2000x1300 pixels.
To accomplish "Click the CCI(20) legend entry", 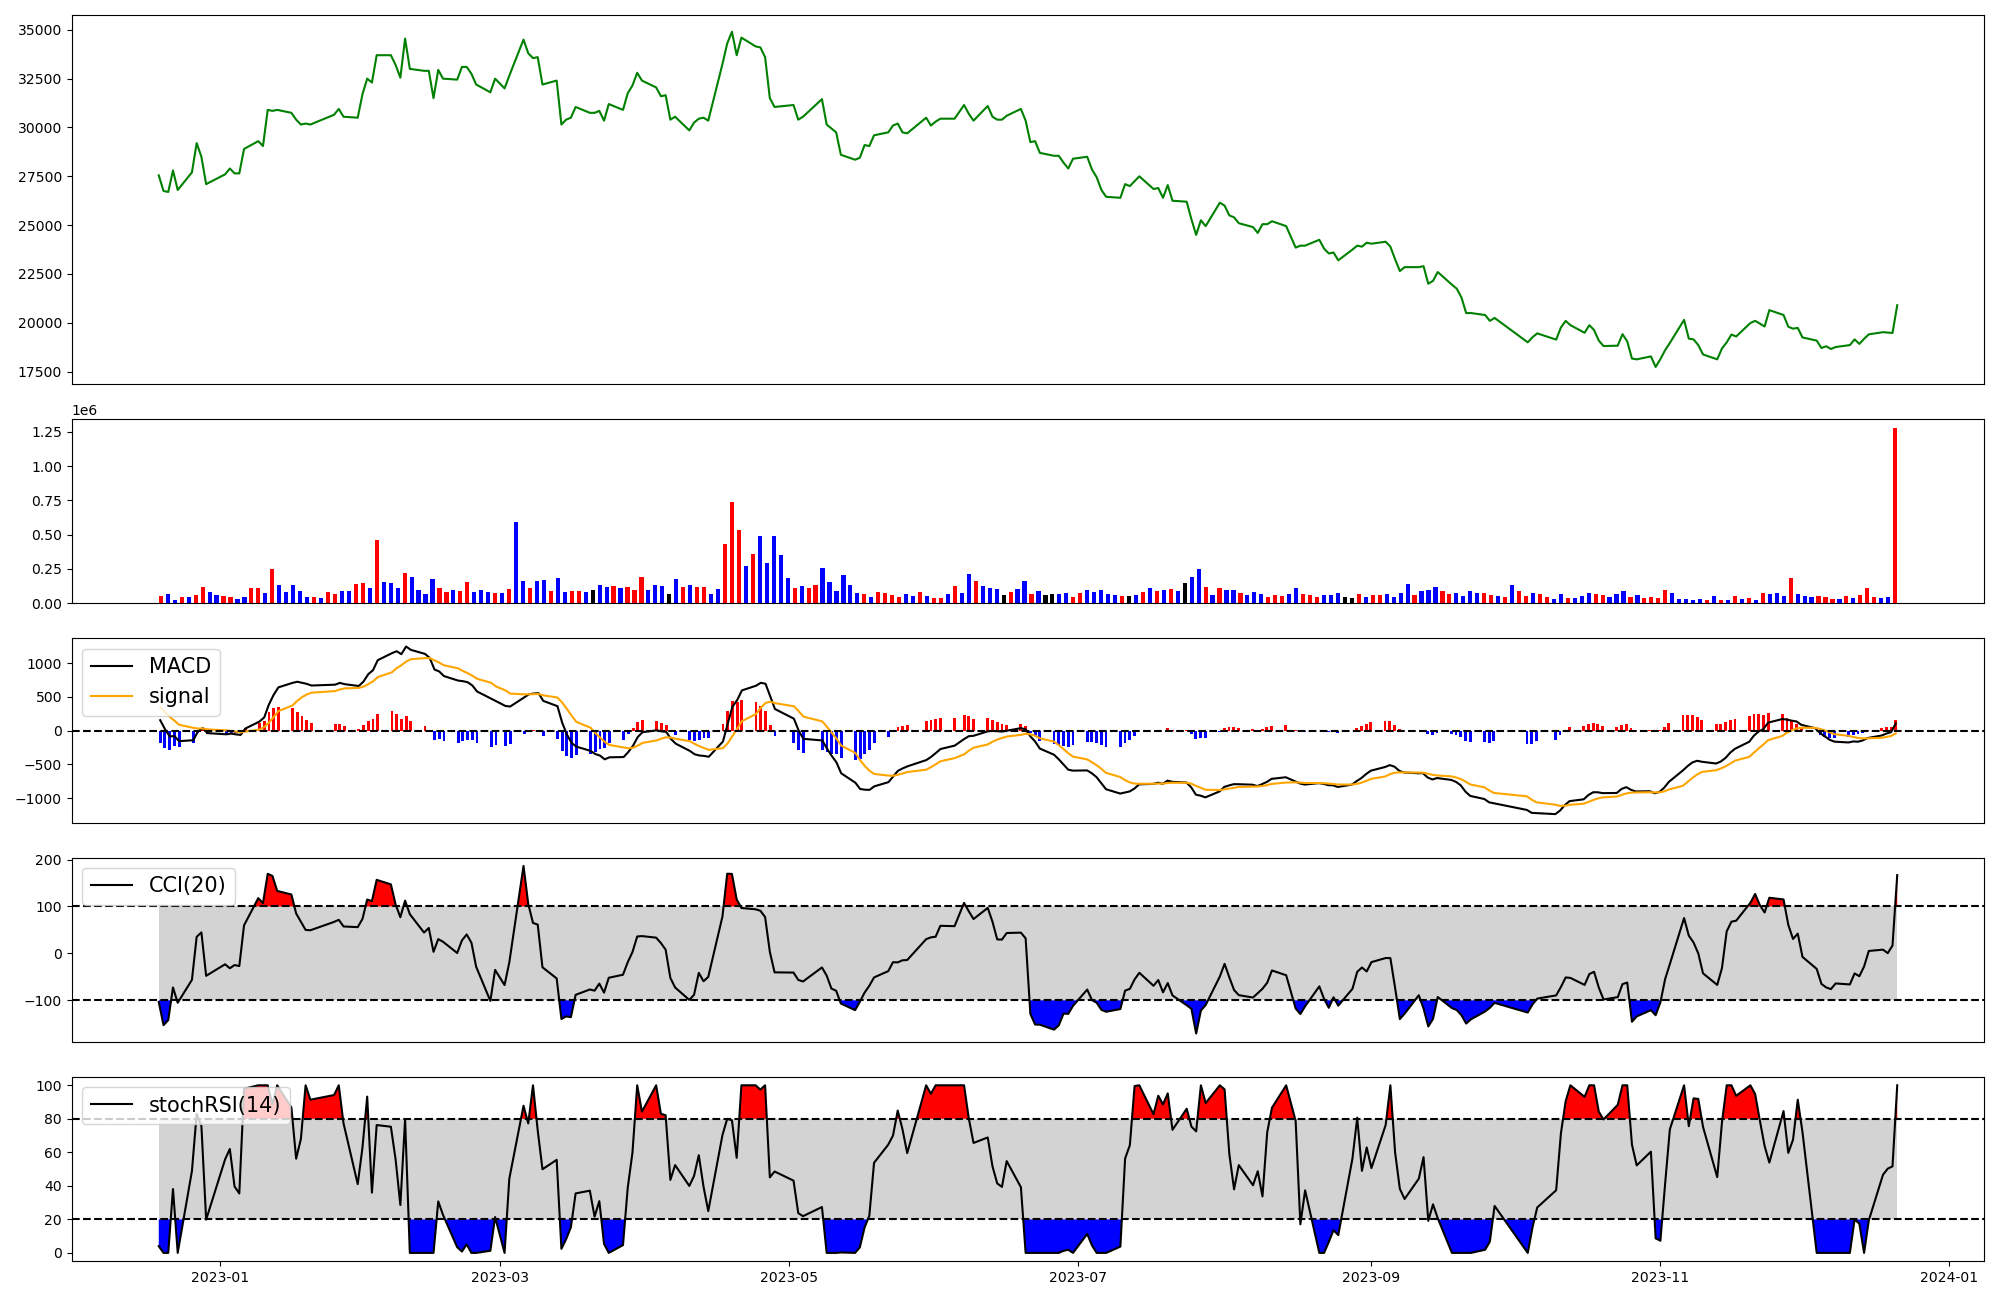I will coord(186,885).
